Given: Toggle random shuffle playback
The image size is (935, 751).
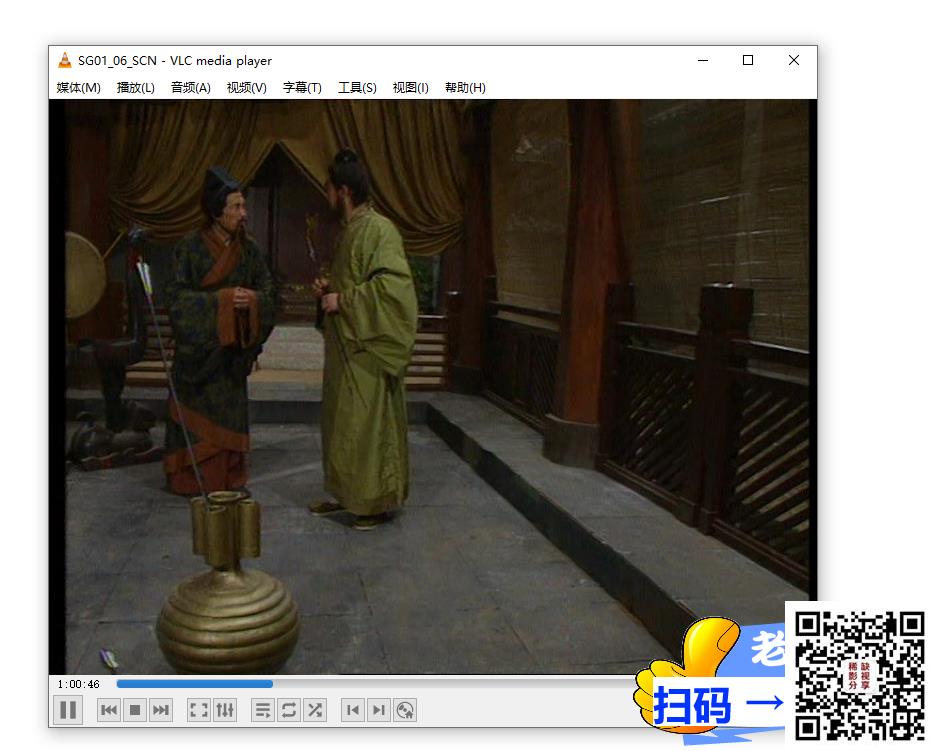Looking at the screenshot, I should tap(315, 710).
